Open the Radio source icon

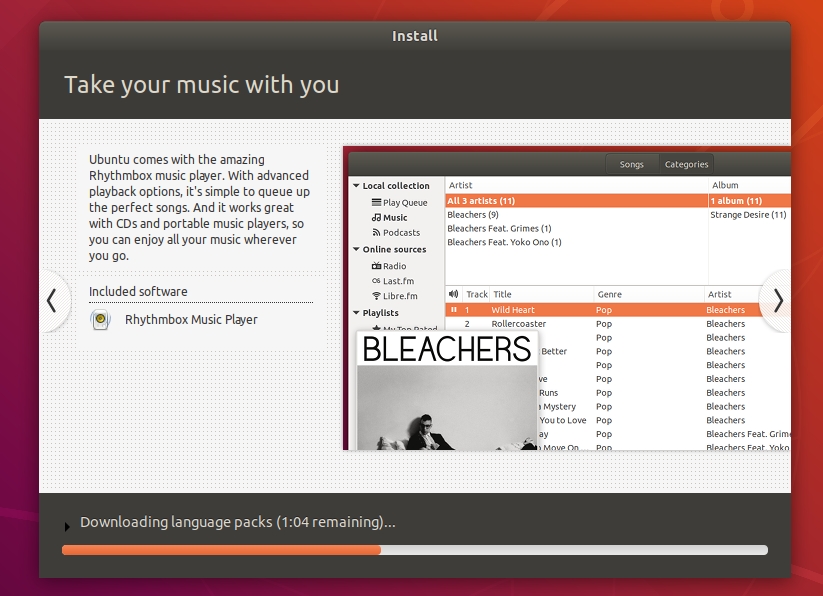(376, 266)
